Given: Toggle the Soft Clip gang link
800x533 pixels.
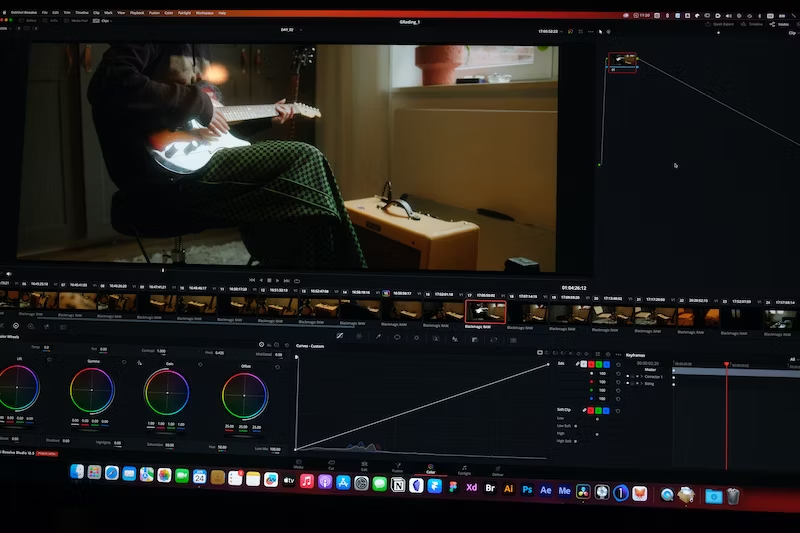Looking at the screenshot, I should coord(584,410).
